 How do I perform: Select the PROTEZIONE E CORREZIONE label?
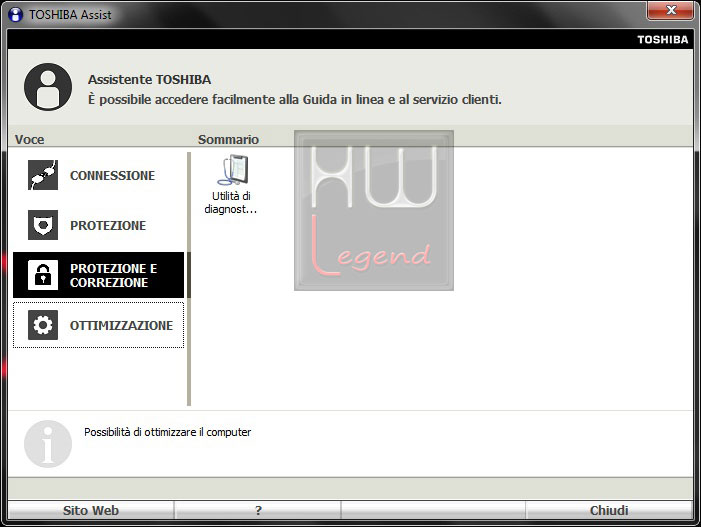click(114, 275)
